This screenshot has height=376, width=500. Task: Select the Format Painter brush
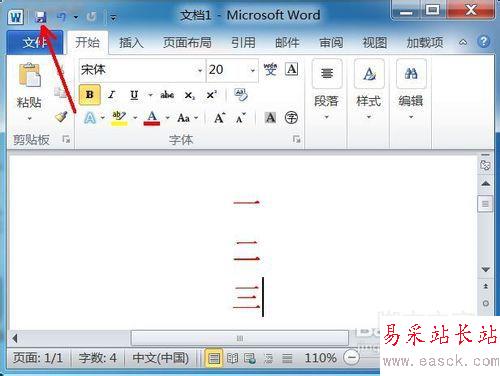tap(61, 116)
